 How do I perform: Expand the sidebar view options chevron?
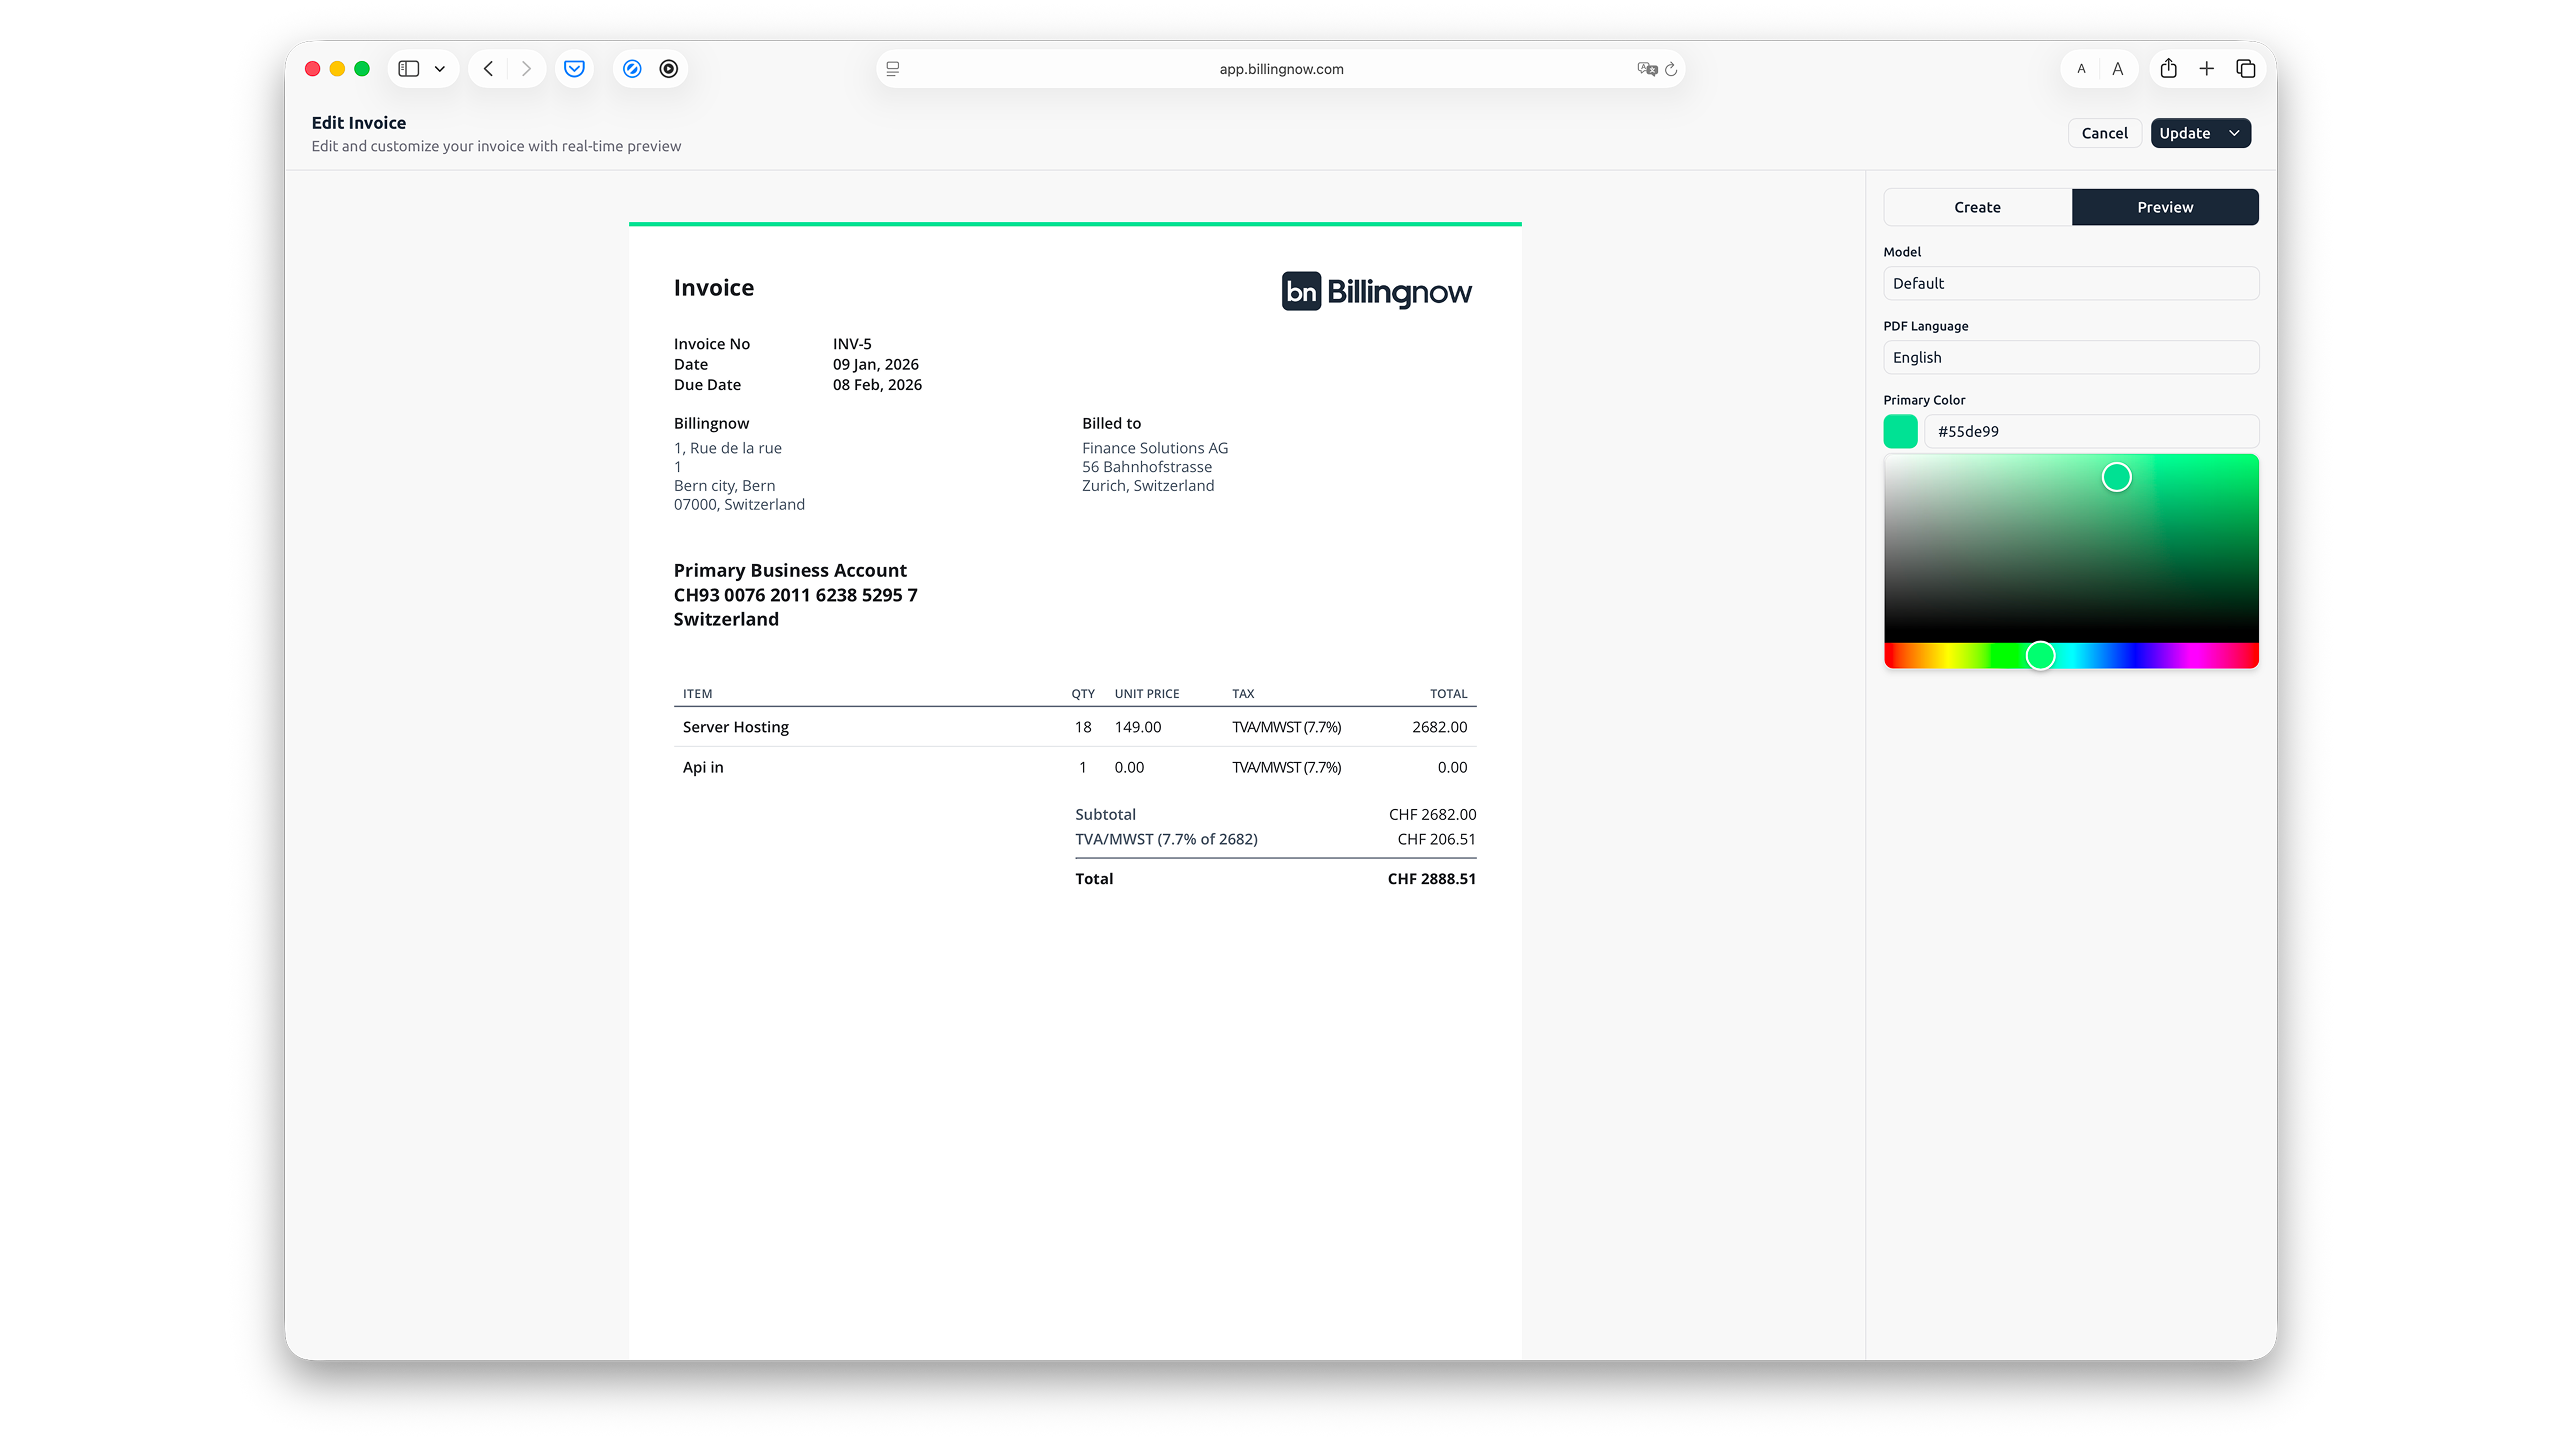click(x=438, y=68)
